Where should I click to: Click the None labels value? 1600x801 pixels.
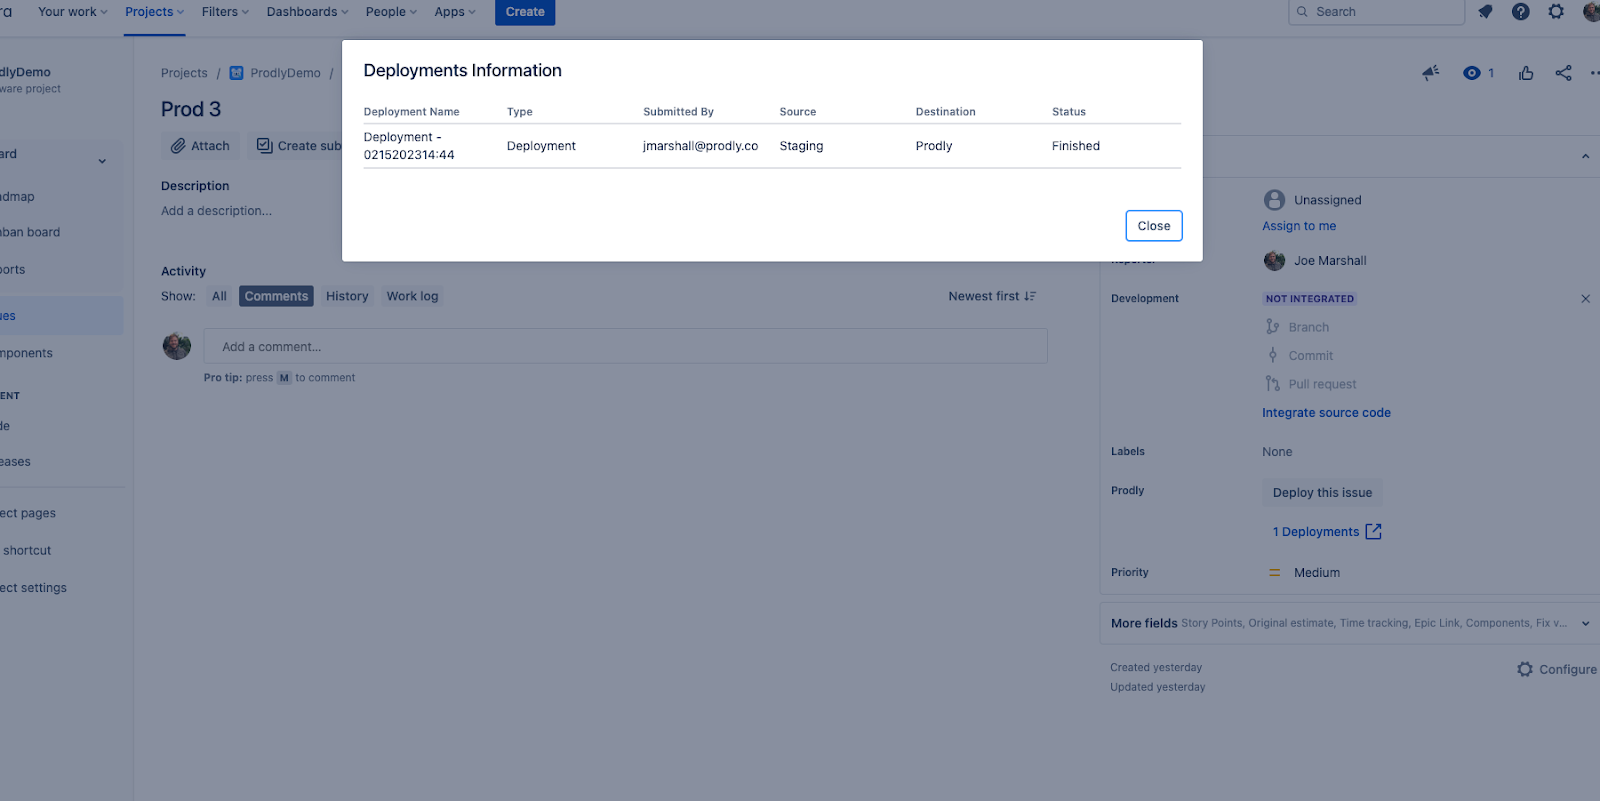tap(1277, 452)
